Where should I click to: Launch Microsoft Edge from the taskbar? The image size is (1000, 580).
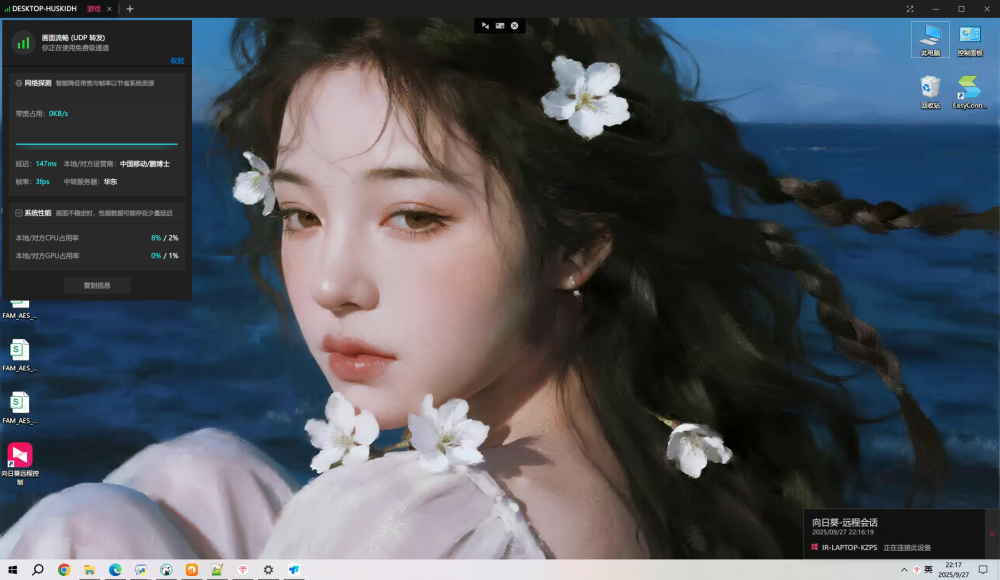point(115,570)
